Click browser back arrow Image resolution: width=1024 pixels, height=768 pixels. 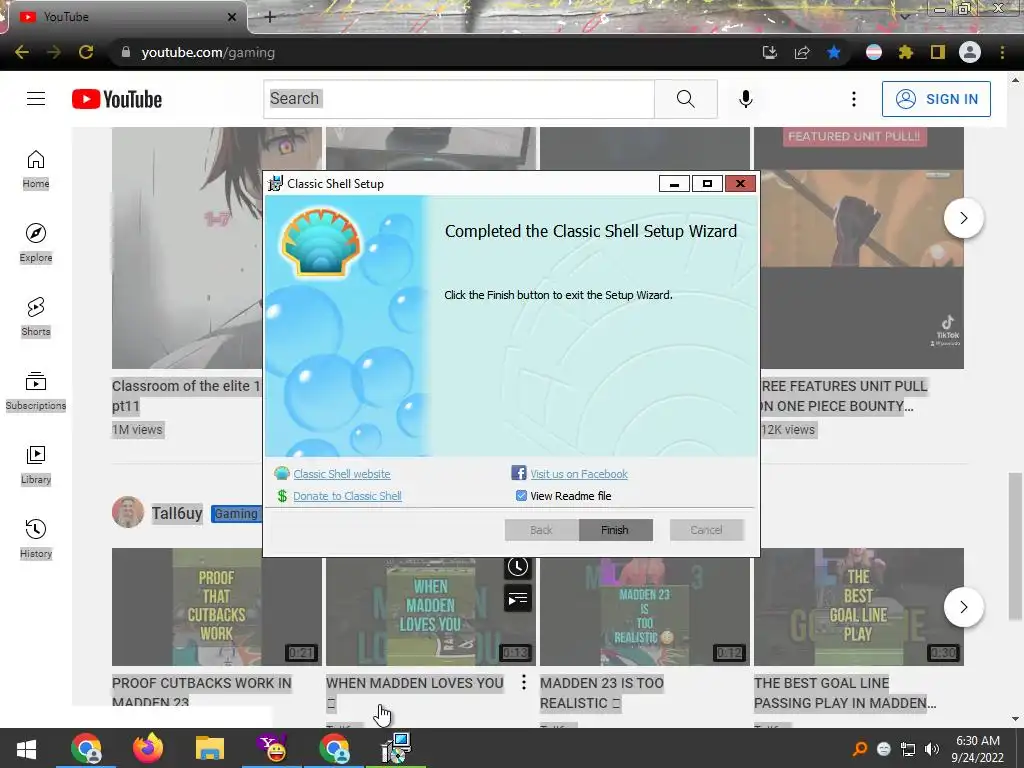tap(22, 52)
